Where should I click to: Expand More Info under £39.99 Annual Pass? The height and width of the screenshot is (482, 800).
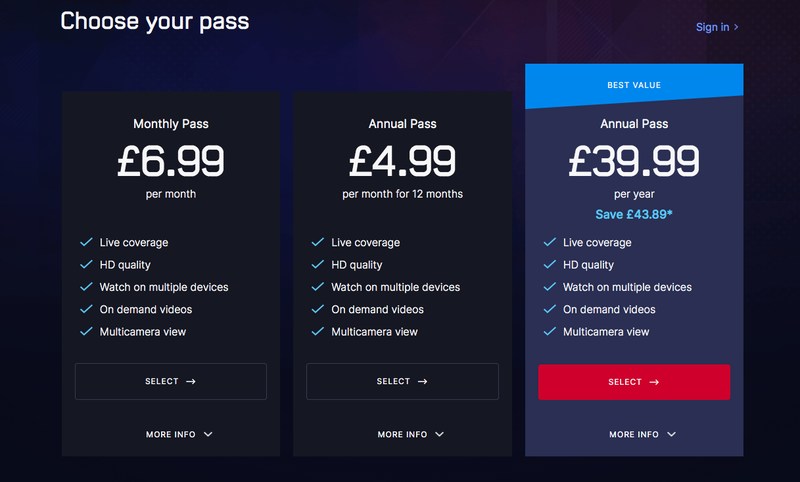(642, 434)
